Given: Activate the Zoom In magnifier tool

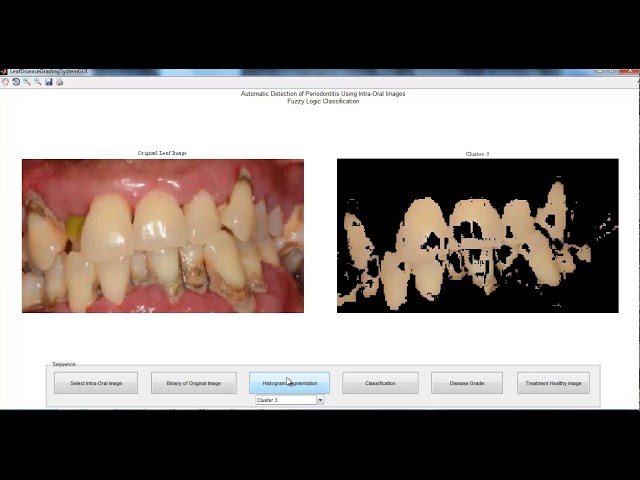Looking at the screenshot, I should click(x=27, y=82).
